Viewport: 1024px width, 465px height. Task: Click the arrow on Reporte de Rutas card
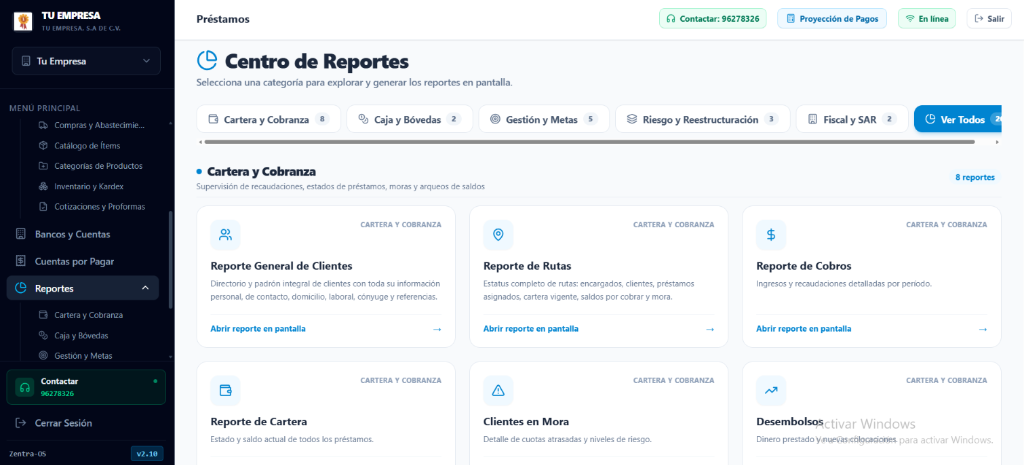coord(710,329)
